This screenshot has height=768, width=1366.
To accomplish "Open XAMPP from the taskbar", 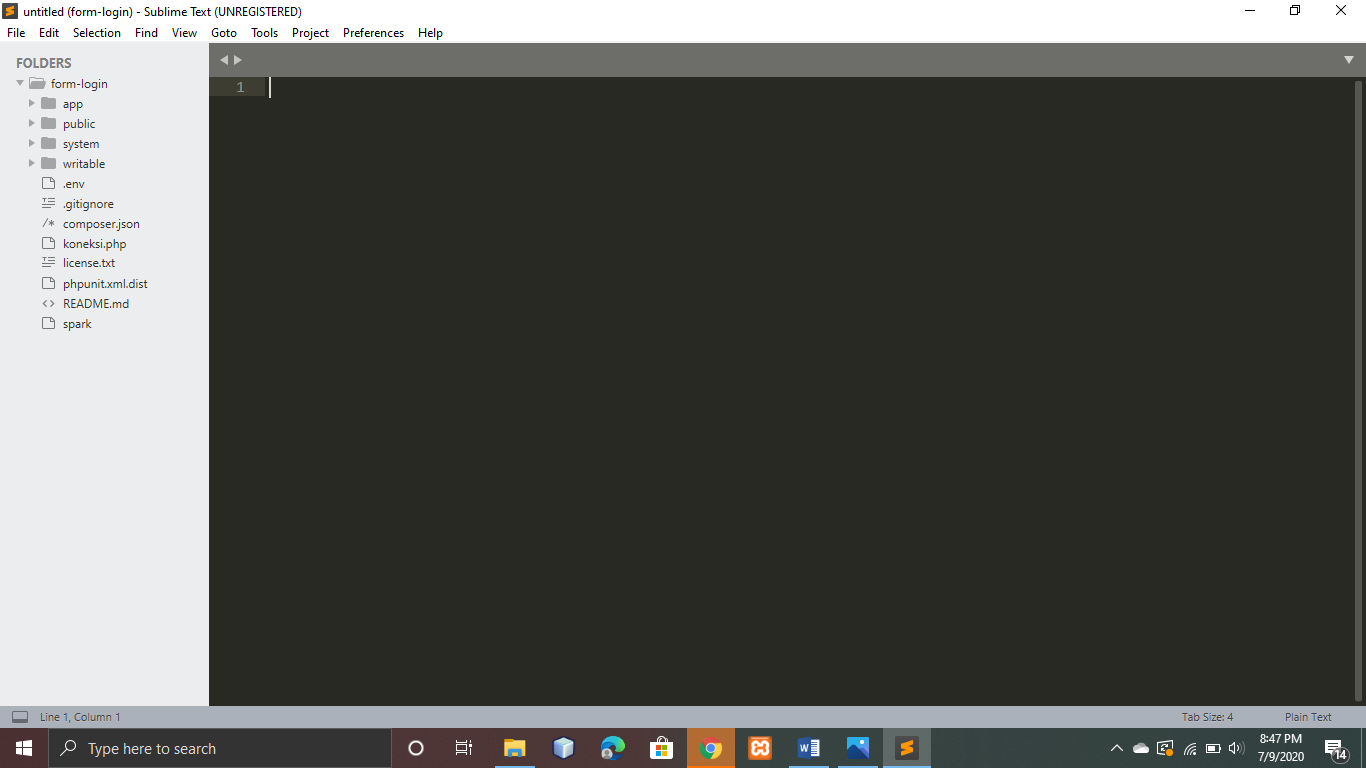I will pos(760,748).
